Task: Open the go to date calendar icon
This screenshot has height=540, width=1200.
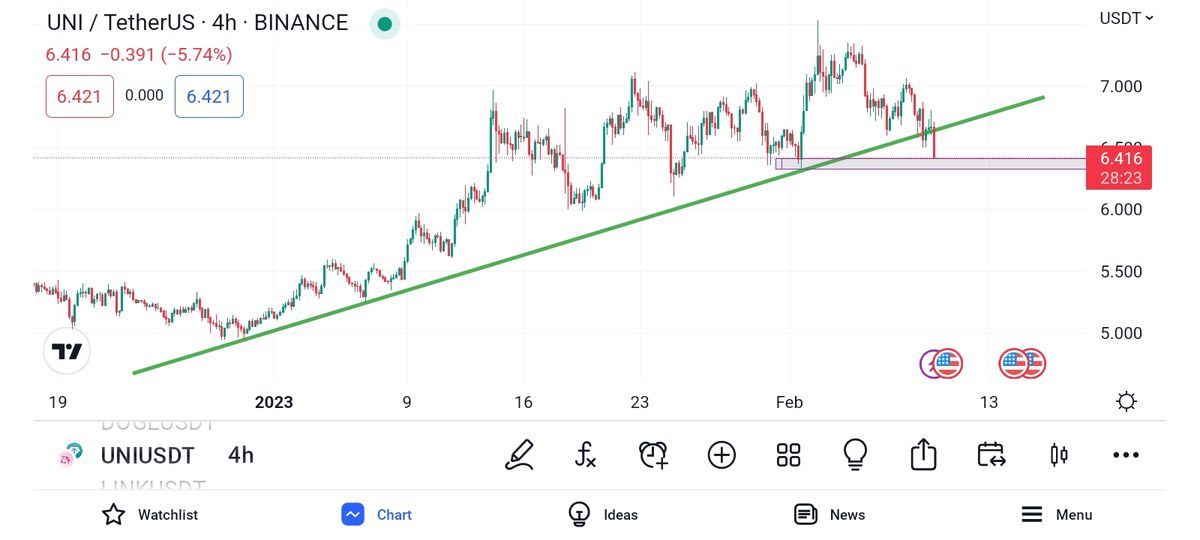Action: [x=991, y=455]
